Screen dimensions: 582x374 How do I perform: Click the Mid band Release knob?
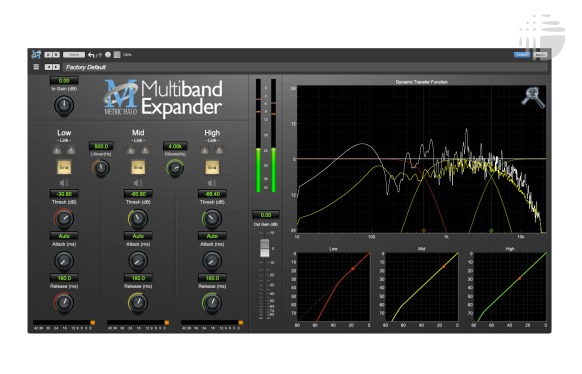[138, 302]
